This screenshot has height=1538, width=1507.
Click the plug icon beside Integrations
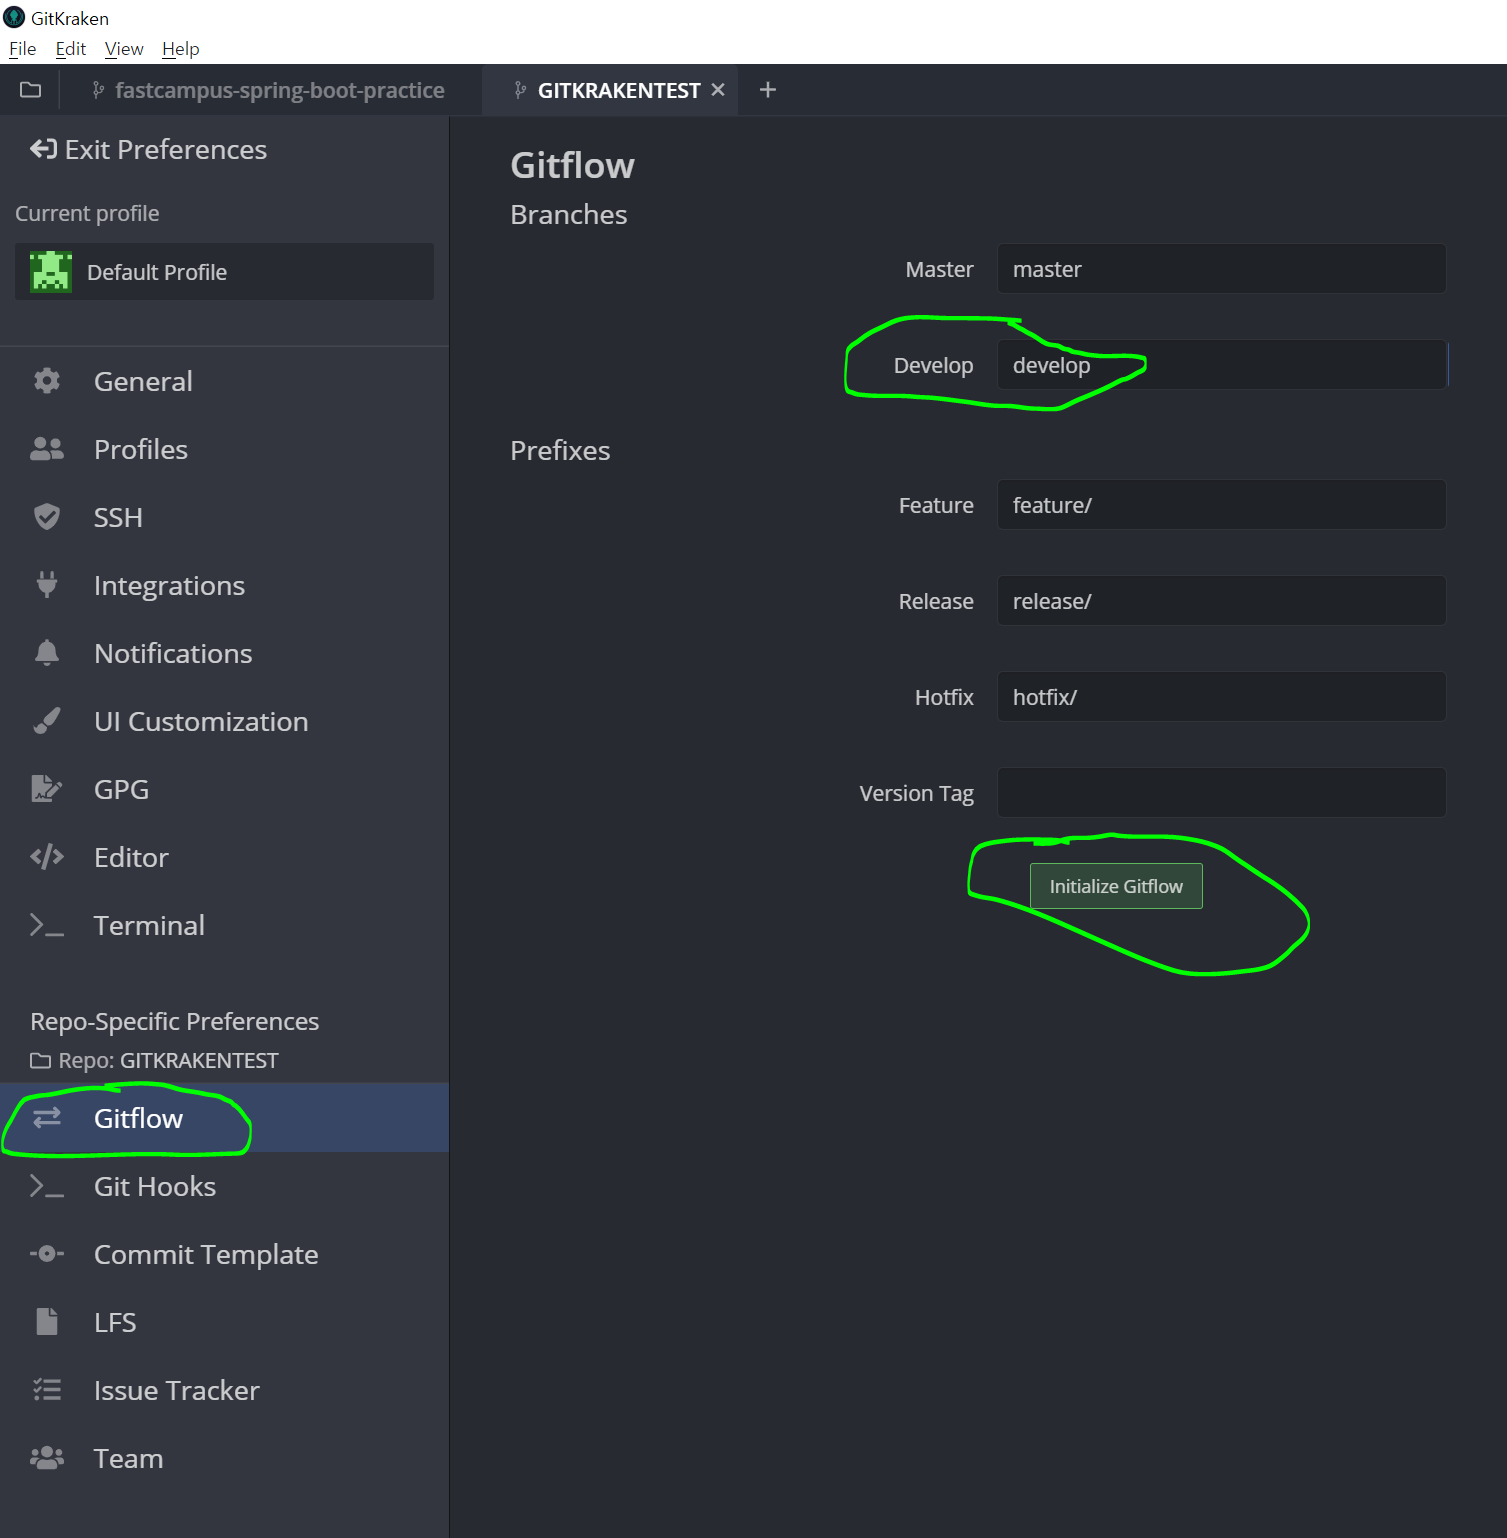point(47,585)
